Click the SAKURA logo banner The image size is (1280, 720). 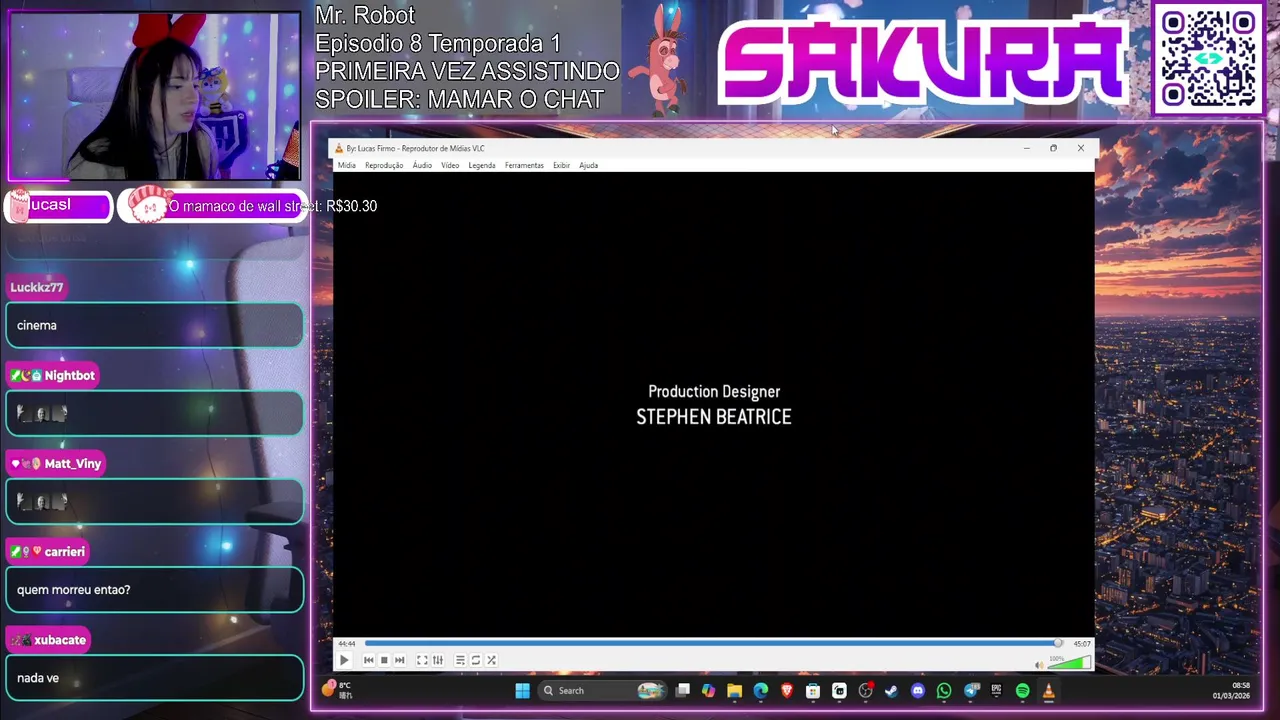[x=922, y=60]
